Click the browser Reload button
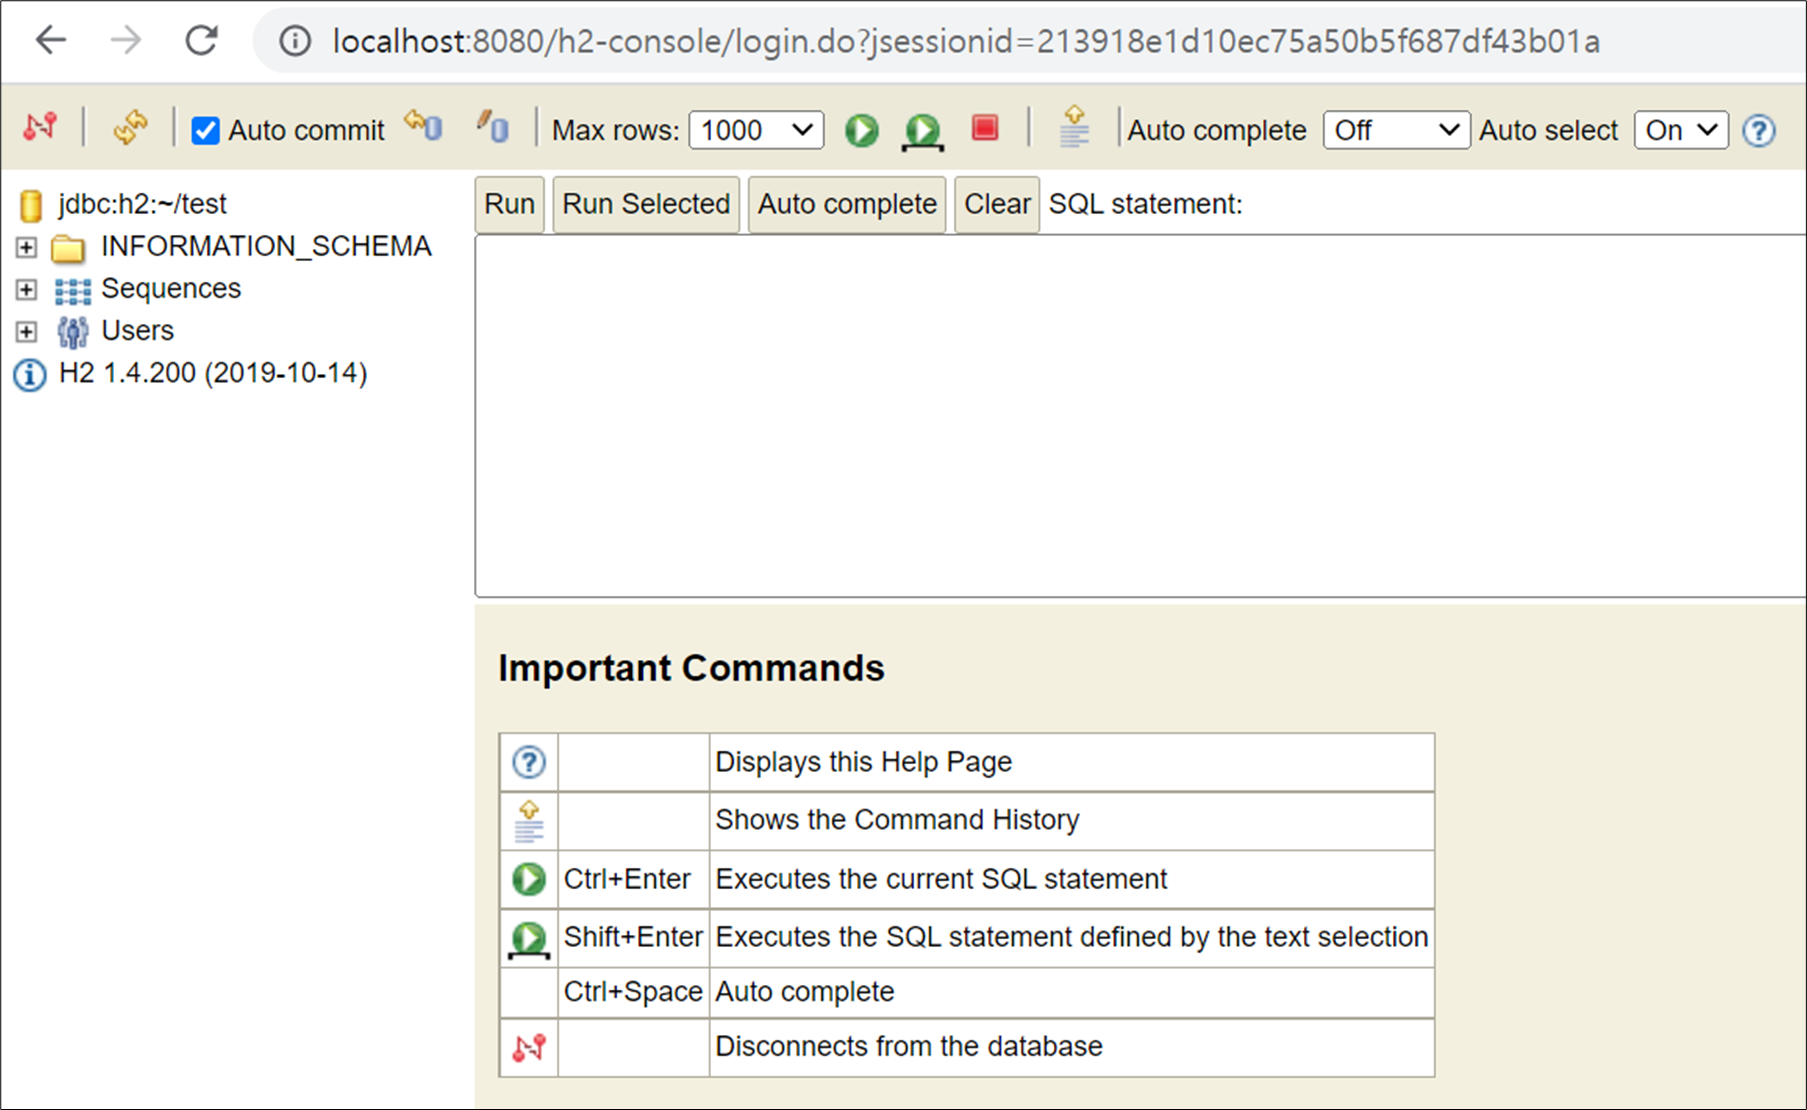 [x=202, y=40]
